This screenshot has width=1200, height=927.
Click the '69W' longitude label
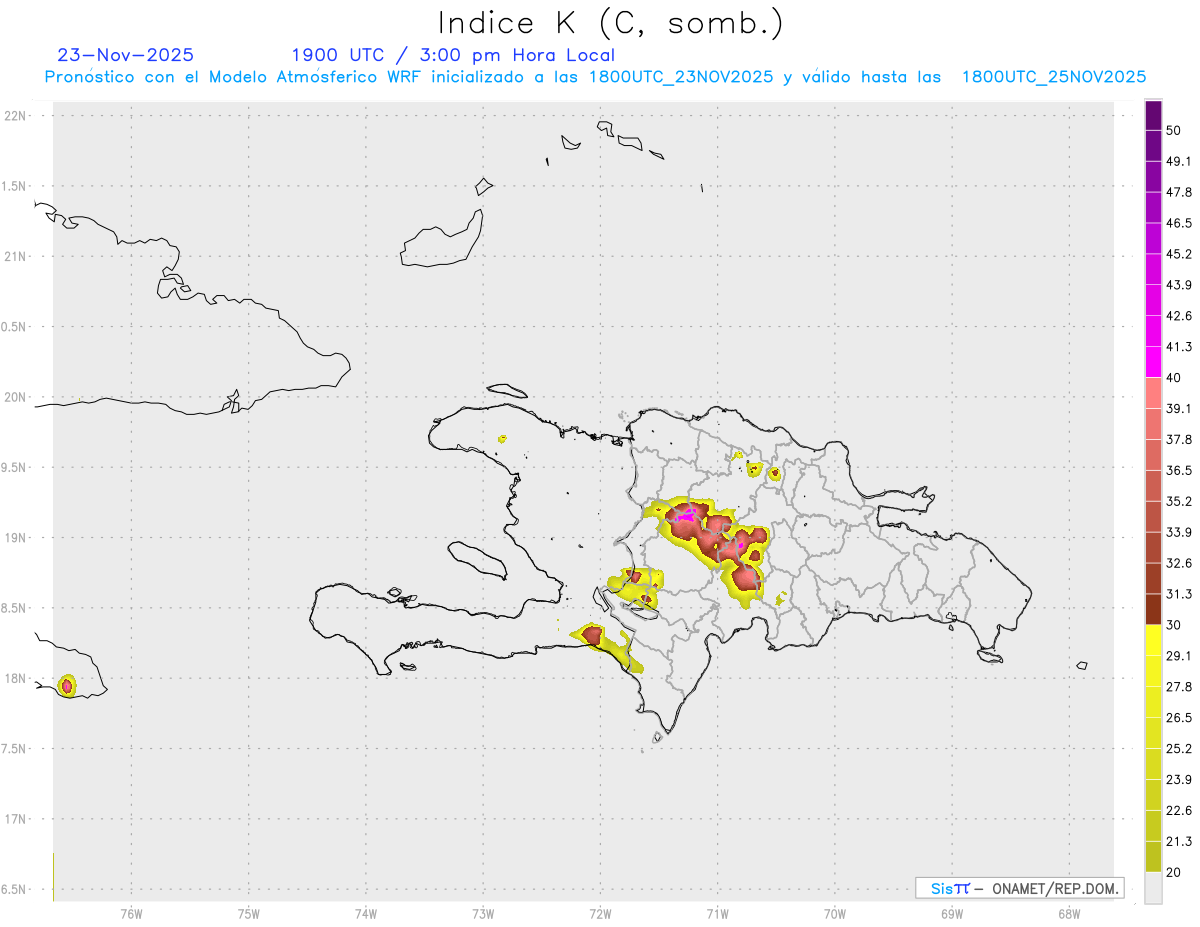[x=952, y=914]
